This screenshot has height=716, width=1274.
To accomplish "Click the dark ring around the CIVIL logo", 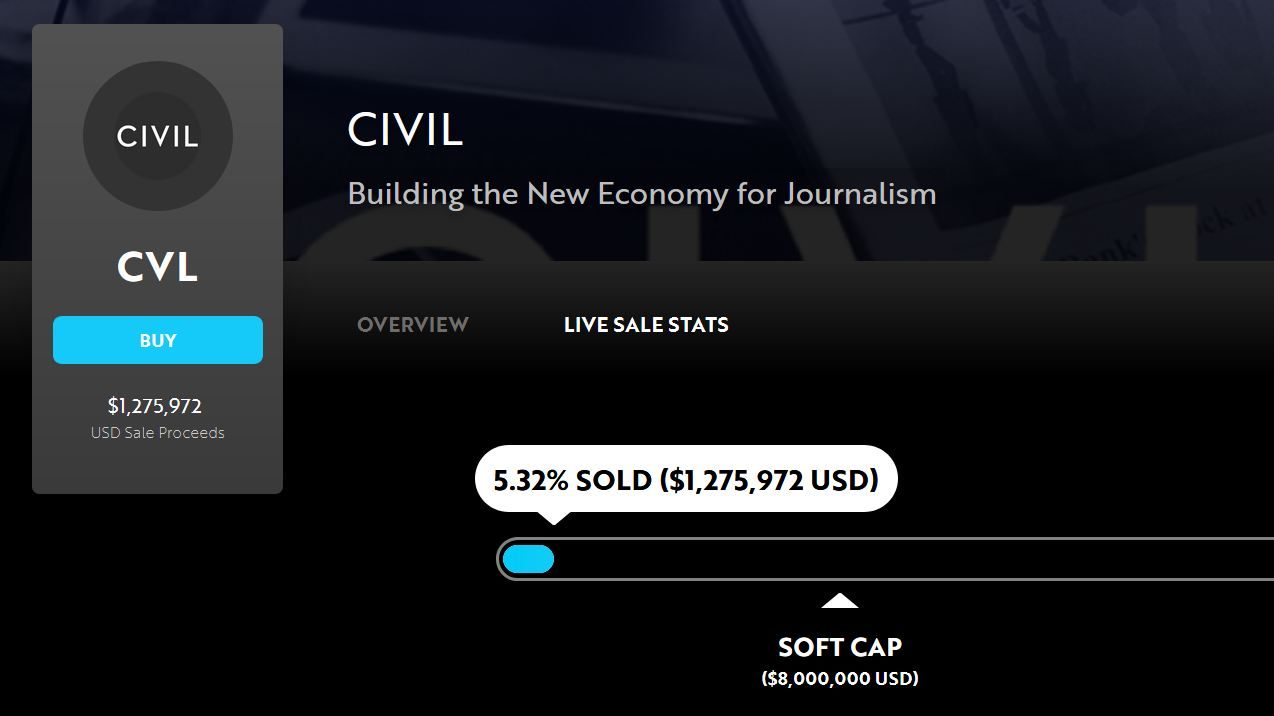I will coord(99,136).
